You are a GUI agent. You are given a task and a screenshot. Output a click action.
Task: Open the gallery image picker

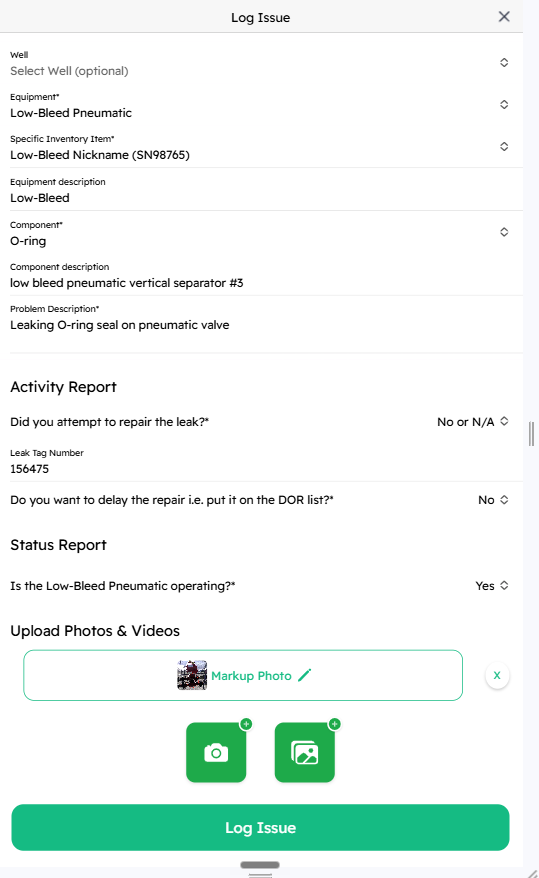point(304,752)
